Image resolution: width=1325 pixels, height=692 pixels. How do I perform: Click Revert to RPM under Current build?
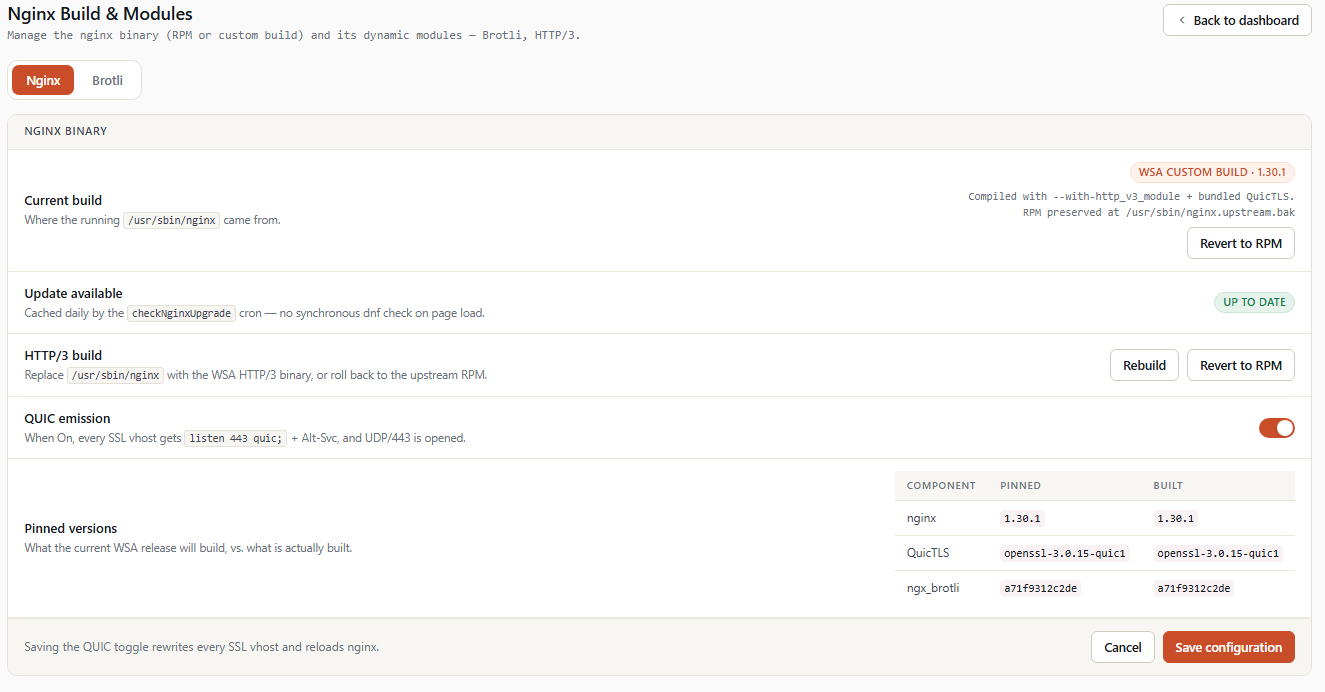(1240, 243)
